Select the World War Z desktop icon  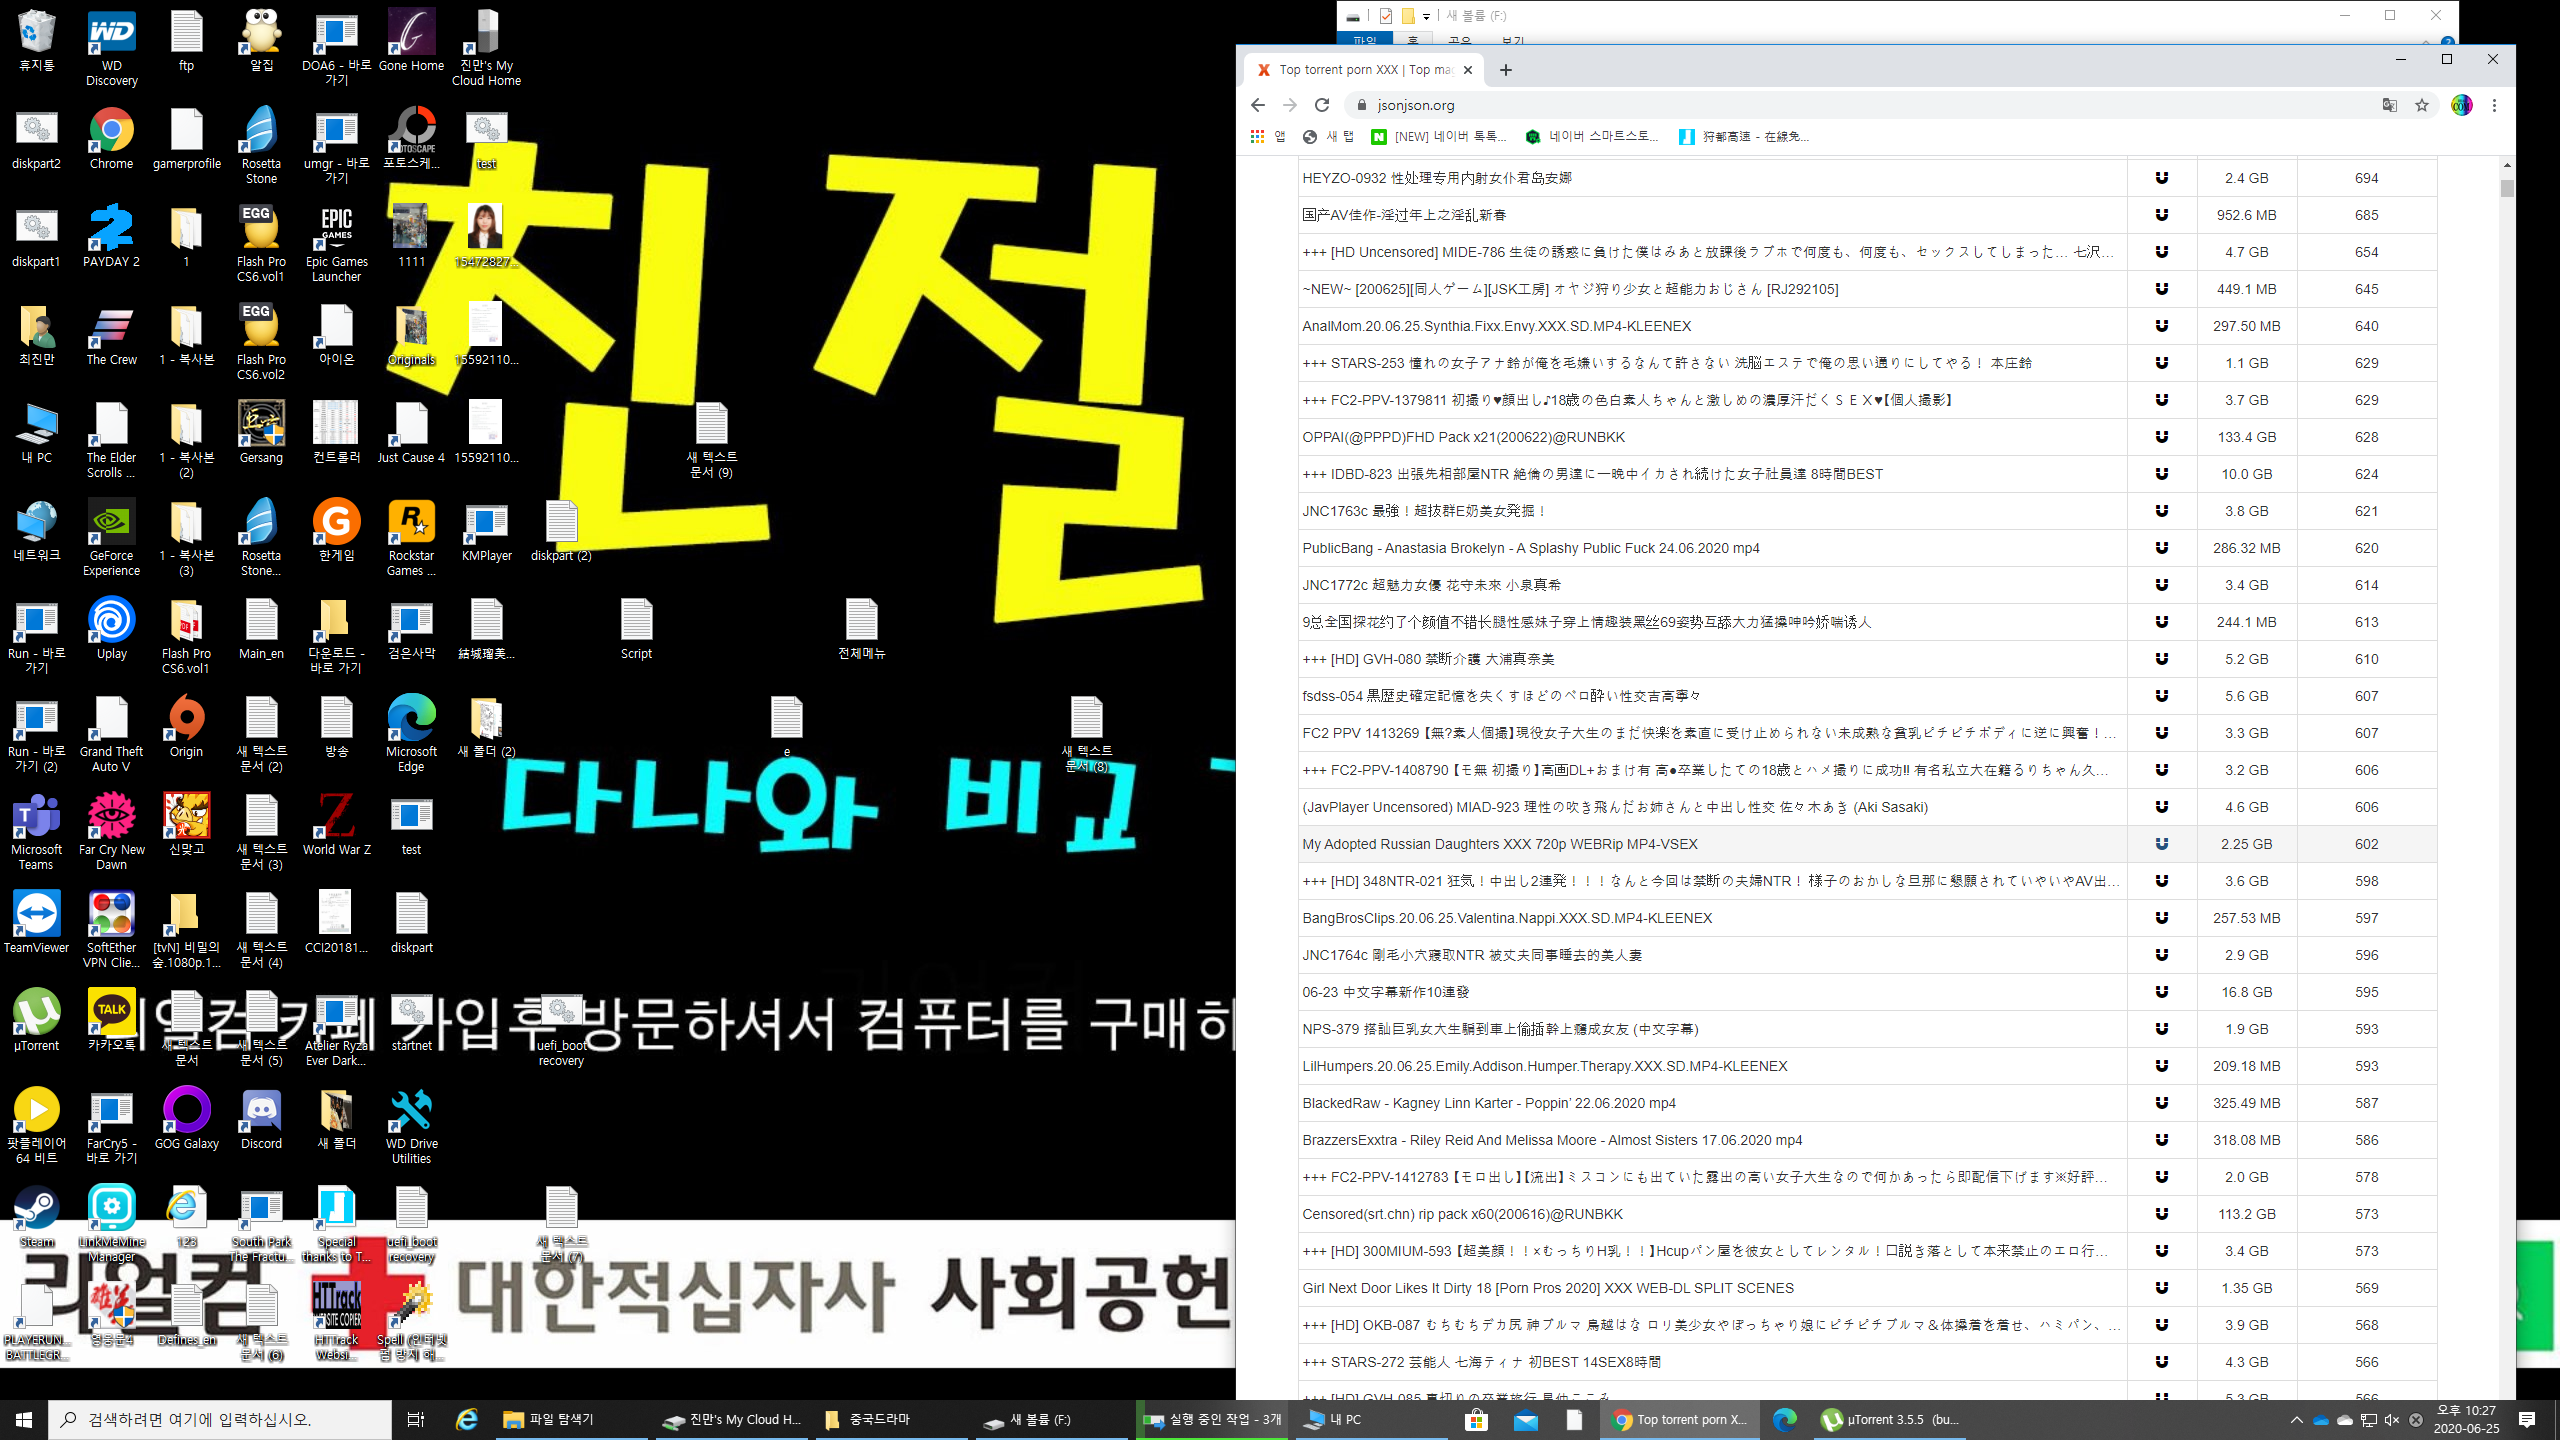336,825
